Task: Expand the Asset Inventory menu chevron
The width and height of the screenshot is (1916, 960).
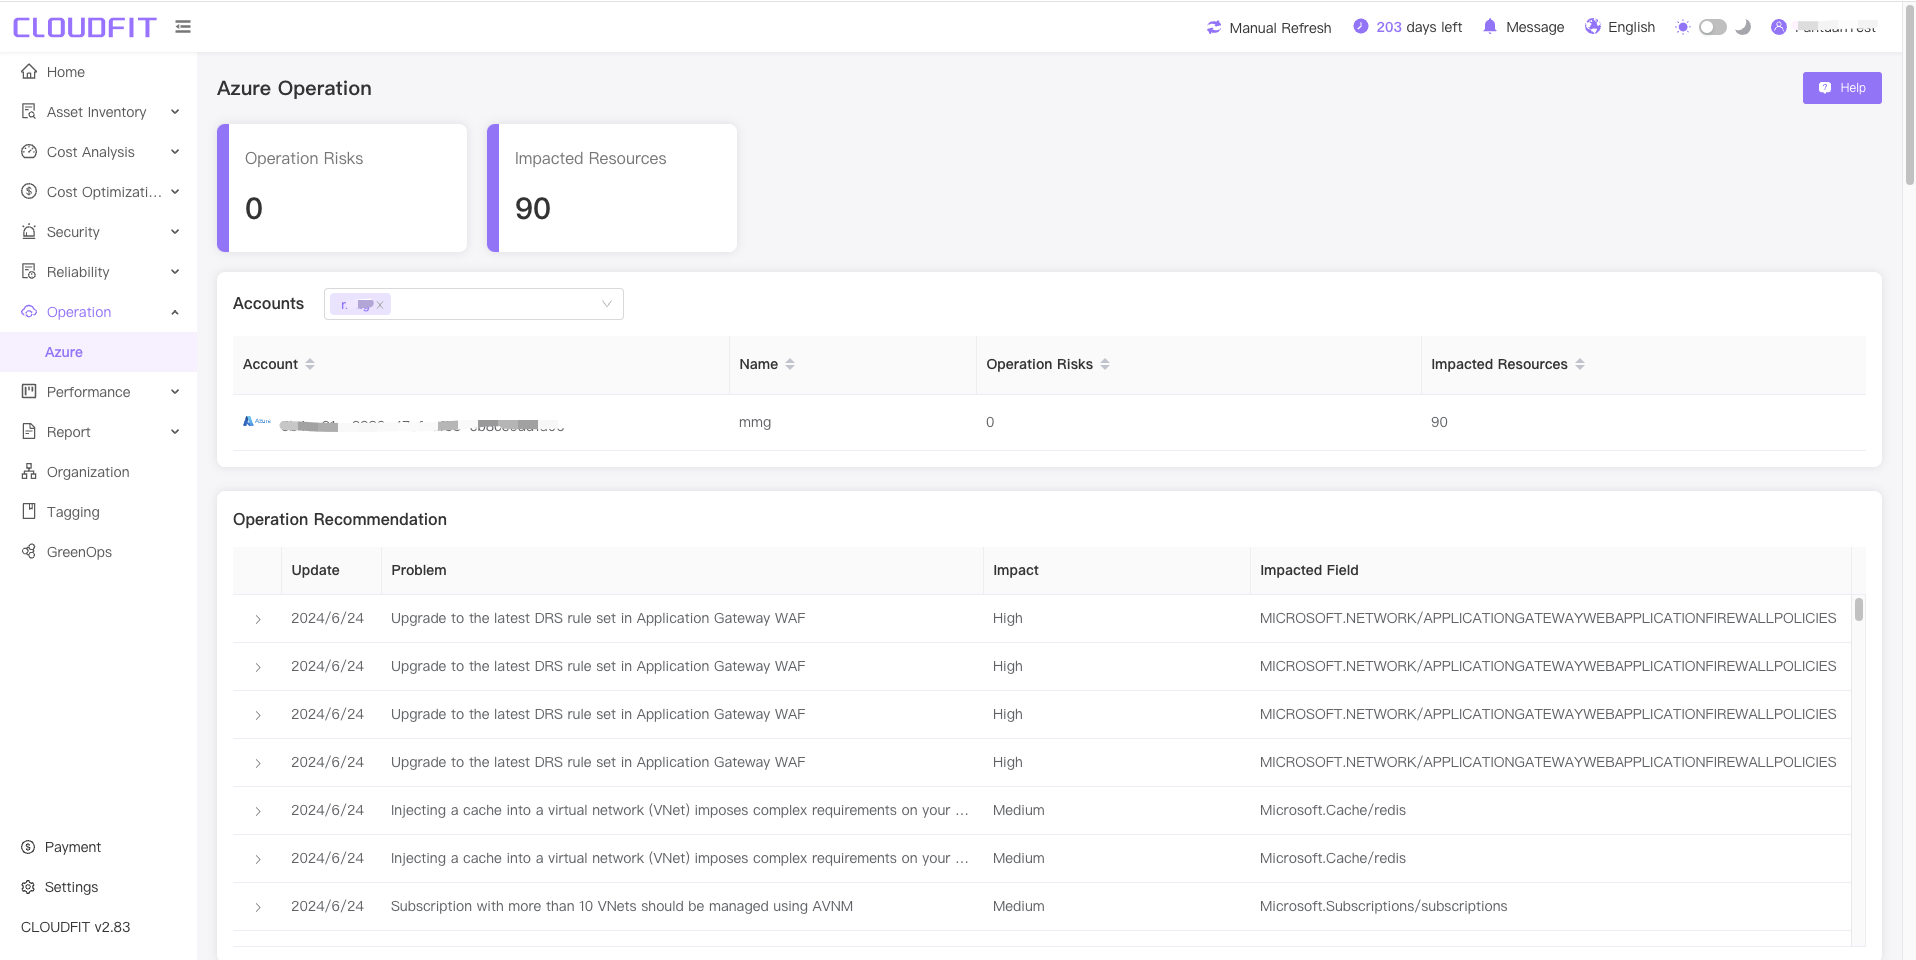Action: 175,112
